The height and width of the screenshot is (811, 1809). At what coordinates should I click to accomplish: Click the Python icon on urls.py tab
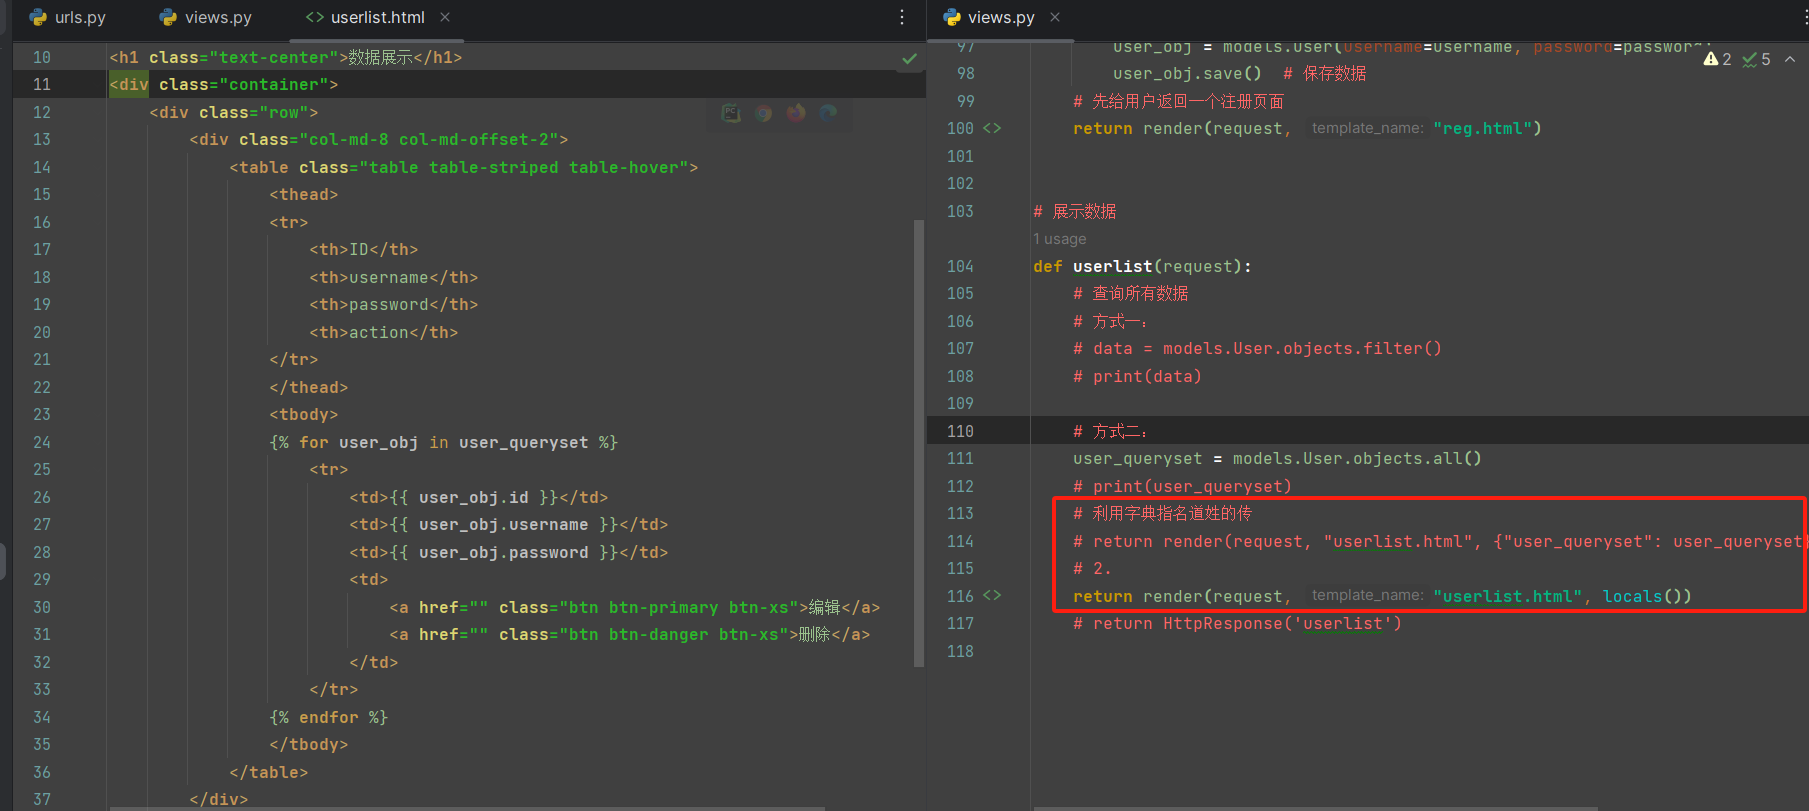(38, 17)
